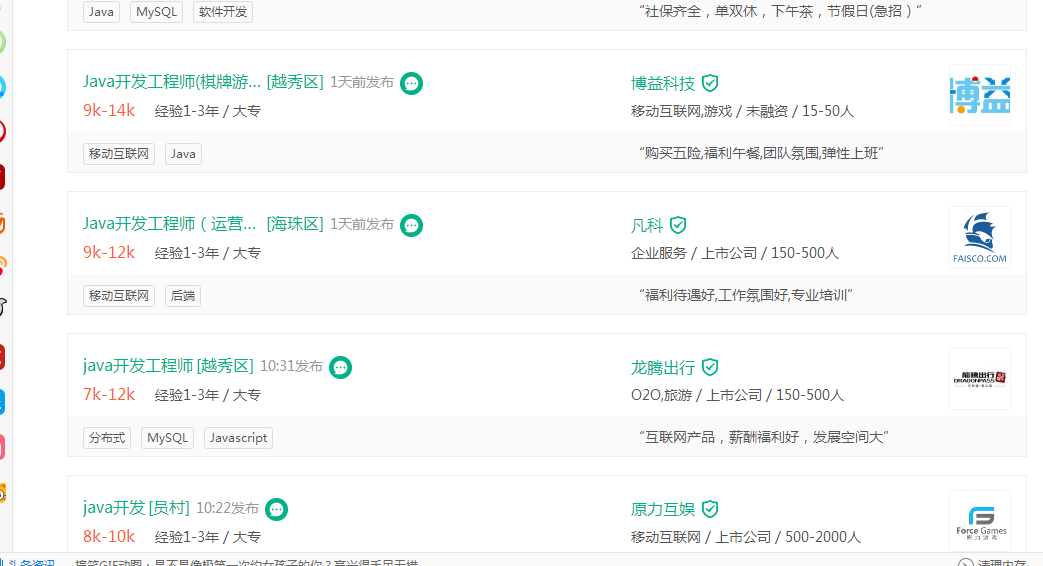The image size is (1043, 566).
Task: Select 移动互联网 tag in 博益科技 card
Action: tap(119, 154)
